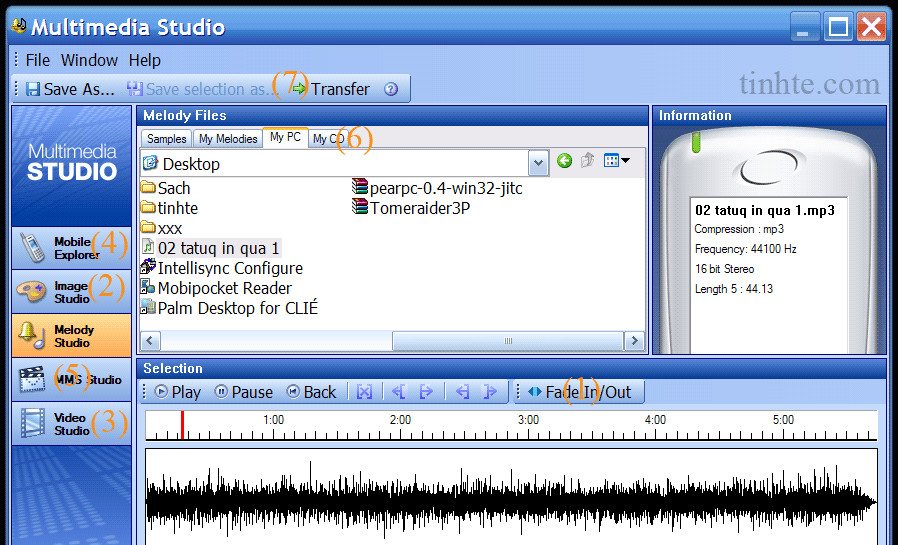Open the File menu

click(37, 60)
